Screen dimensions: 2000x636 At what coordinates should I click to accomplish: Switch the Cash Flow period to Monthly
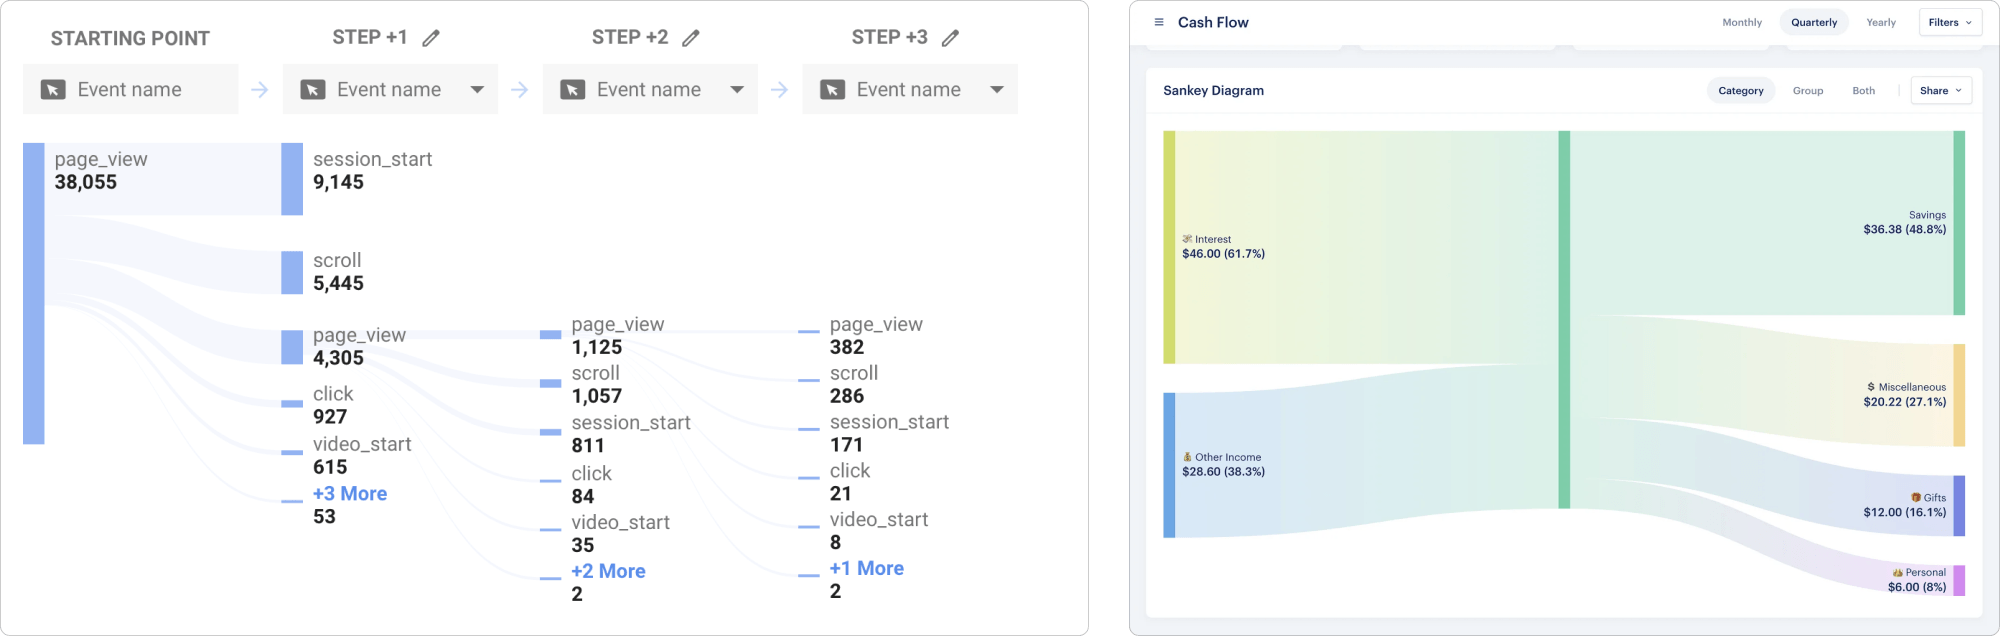click(x=1742, y=21)
